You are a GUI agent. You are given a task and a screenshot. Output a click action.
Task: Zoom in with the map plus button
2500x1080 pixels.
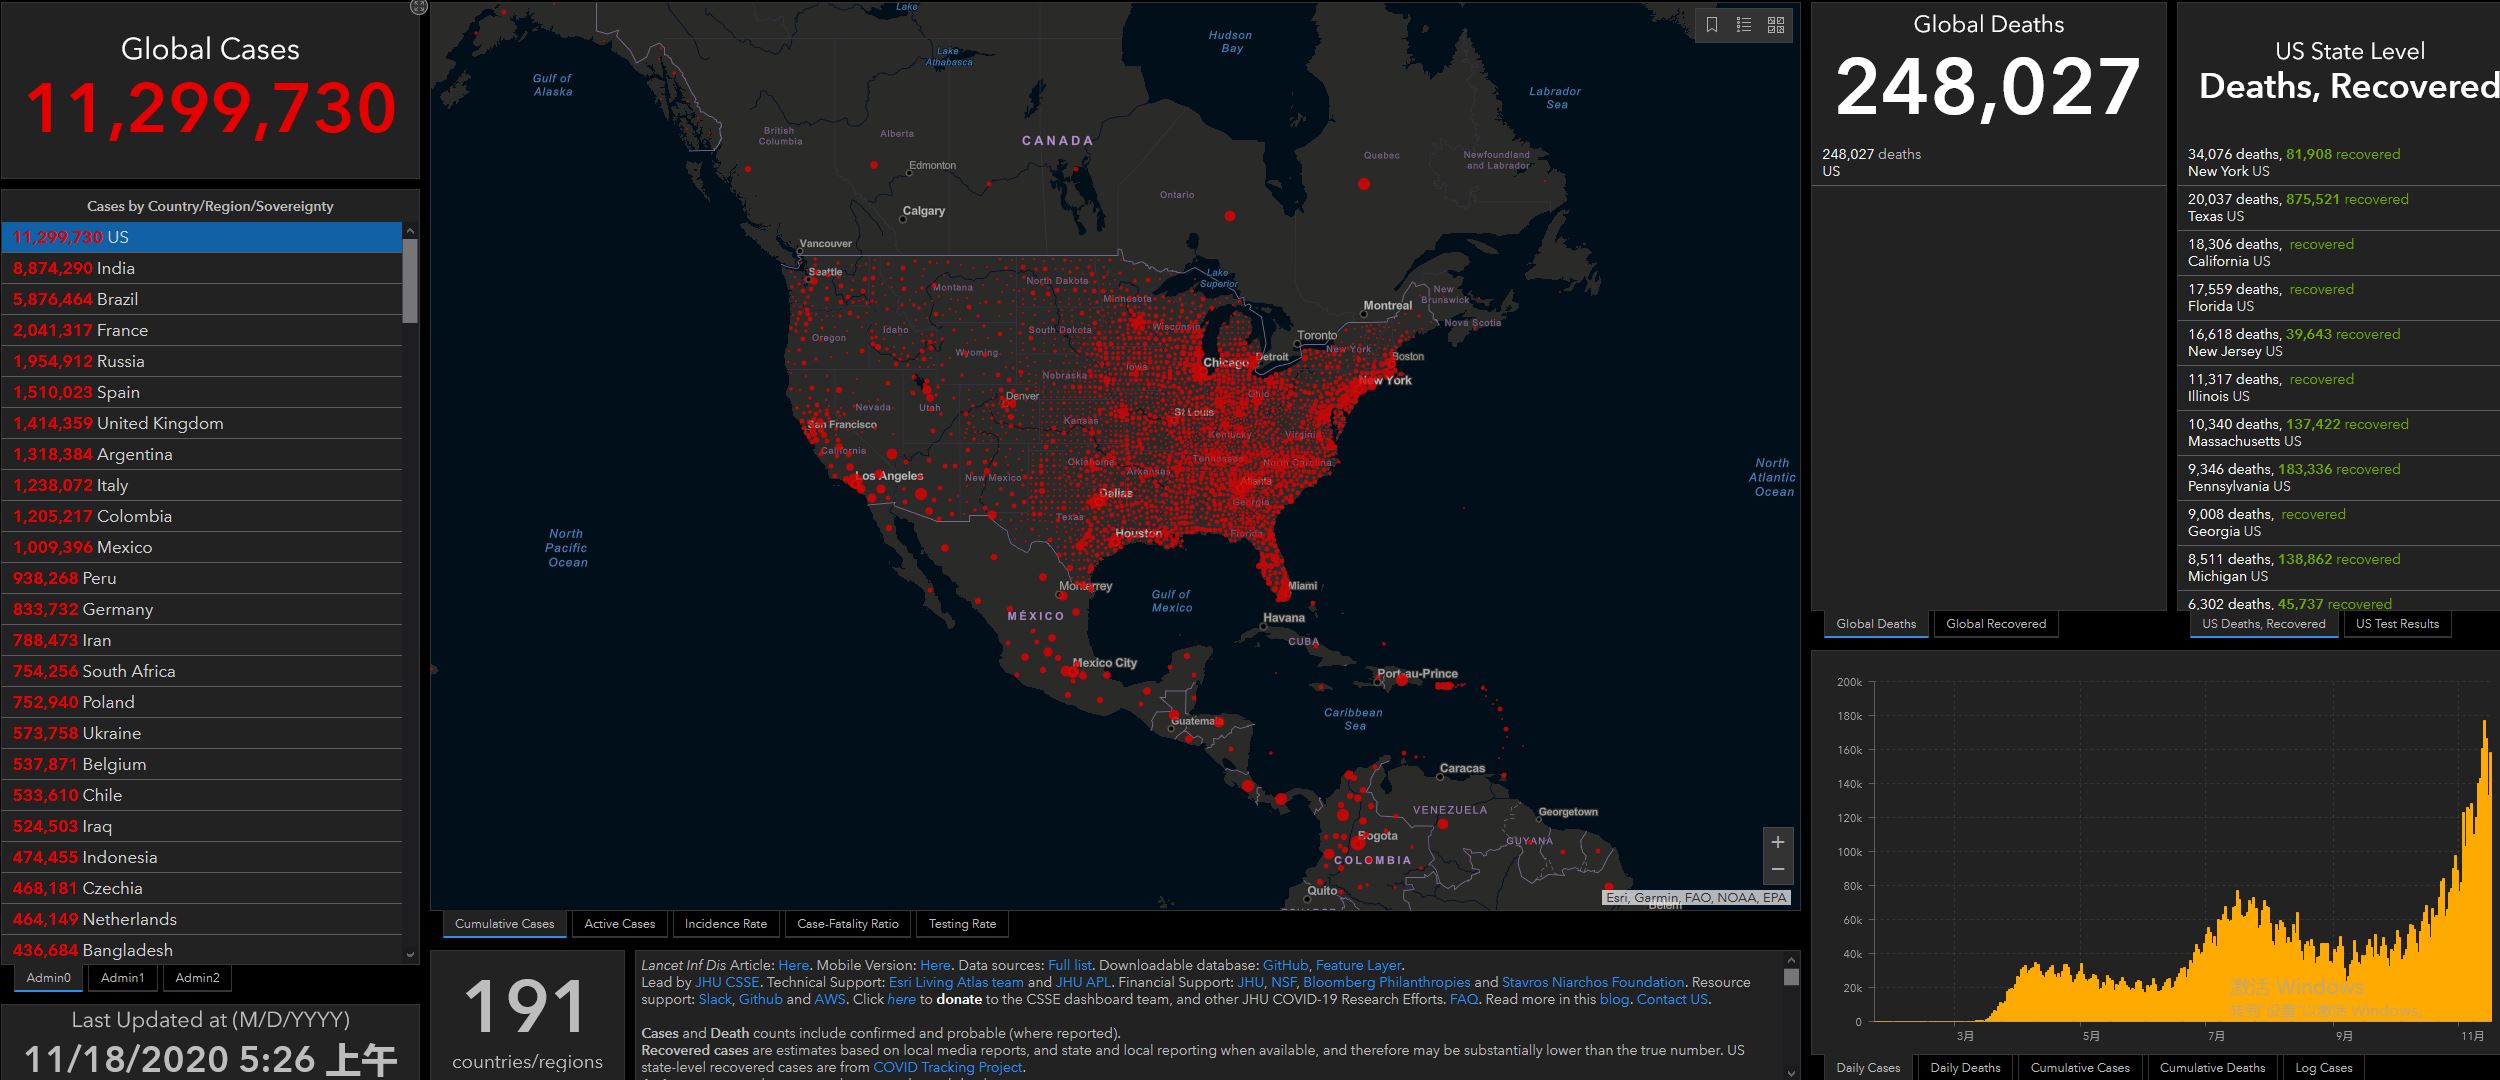[x=1778, y=842]
